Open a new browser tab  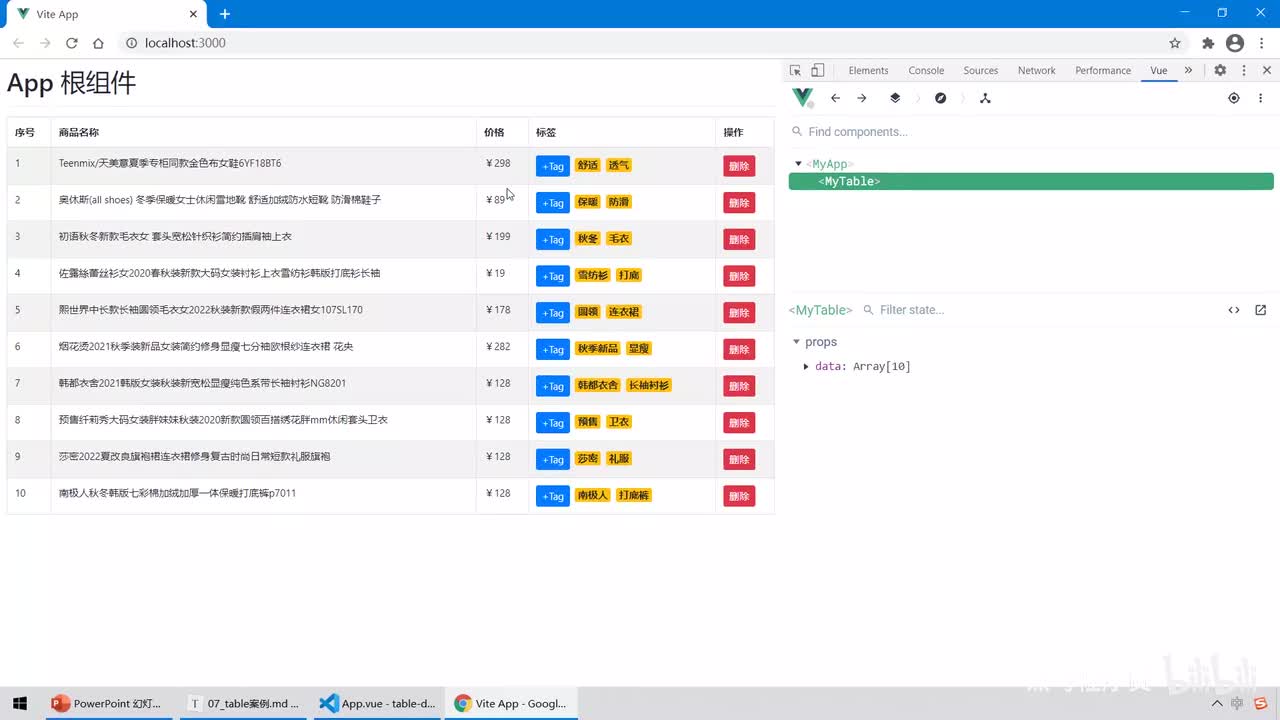click(x=225, y=14)
